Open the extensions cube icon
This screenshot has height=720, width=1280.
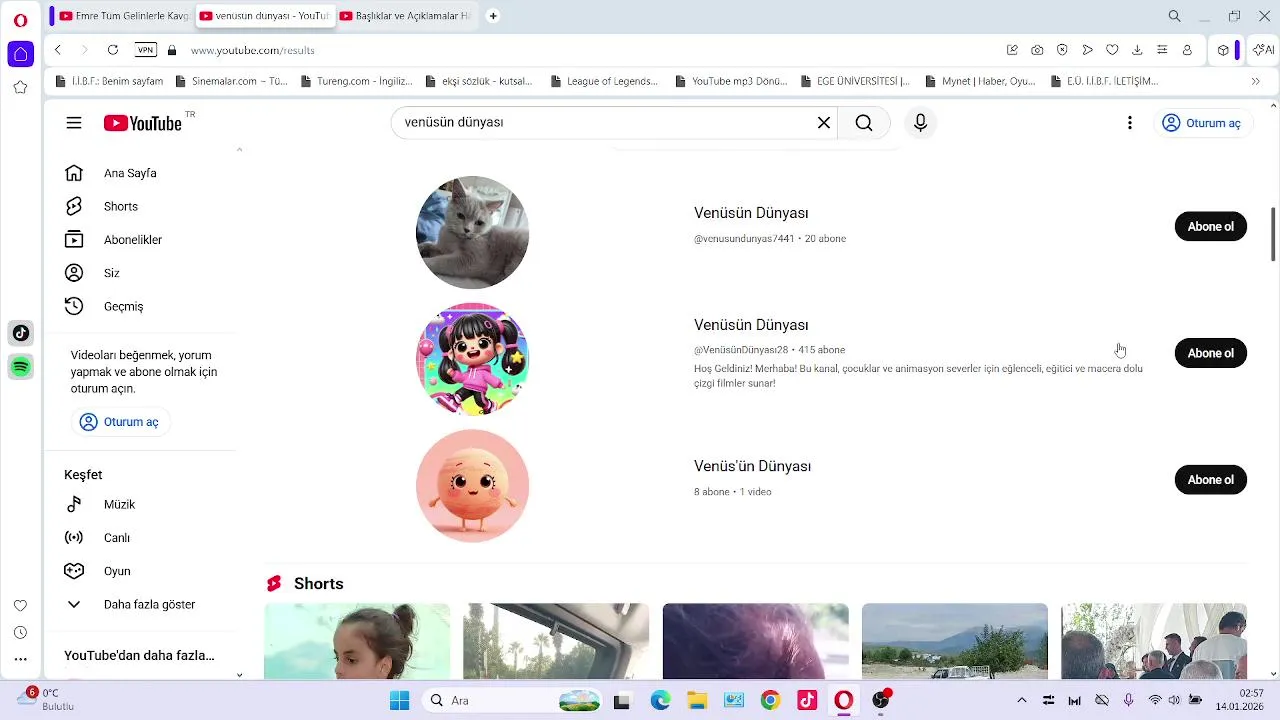[x=1223, y=50]
